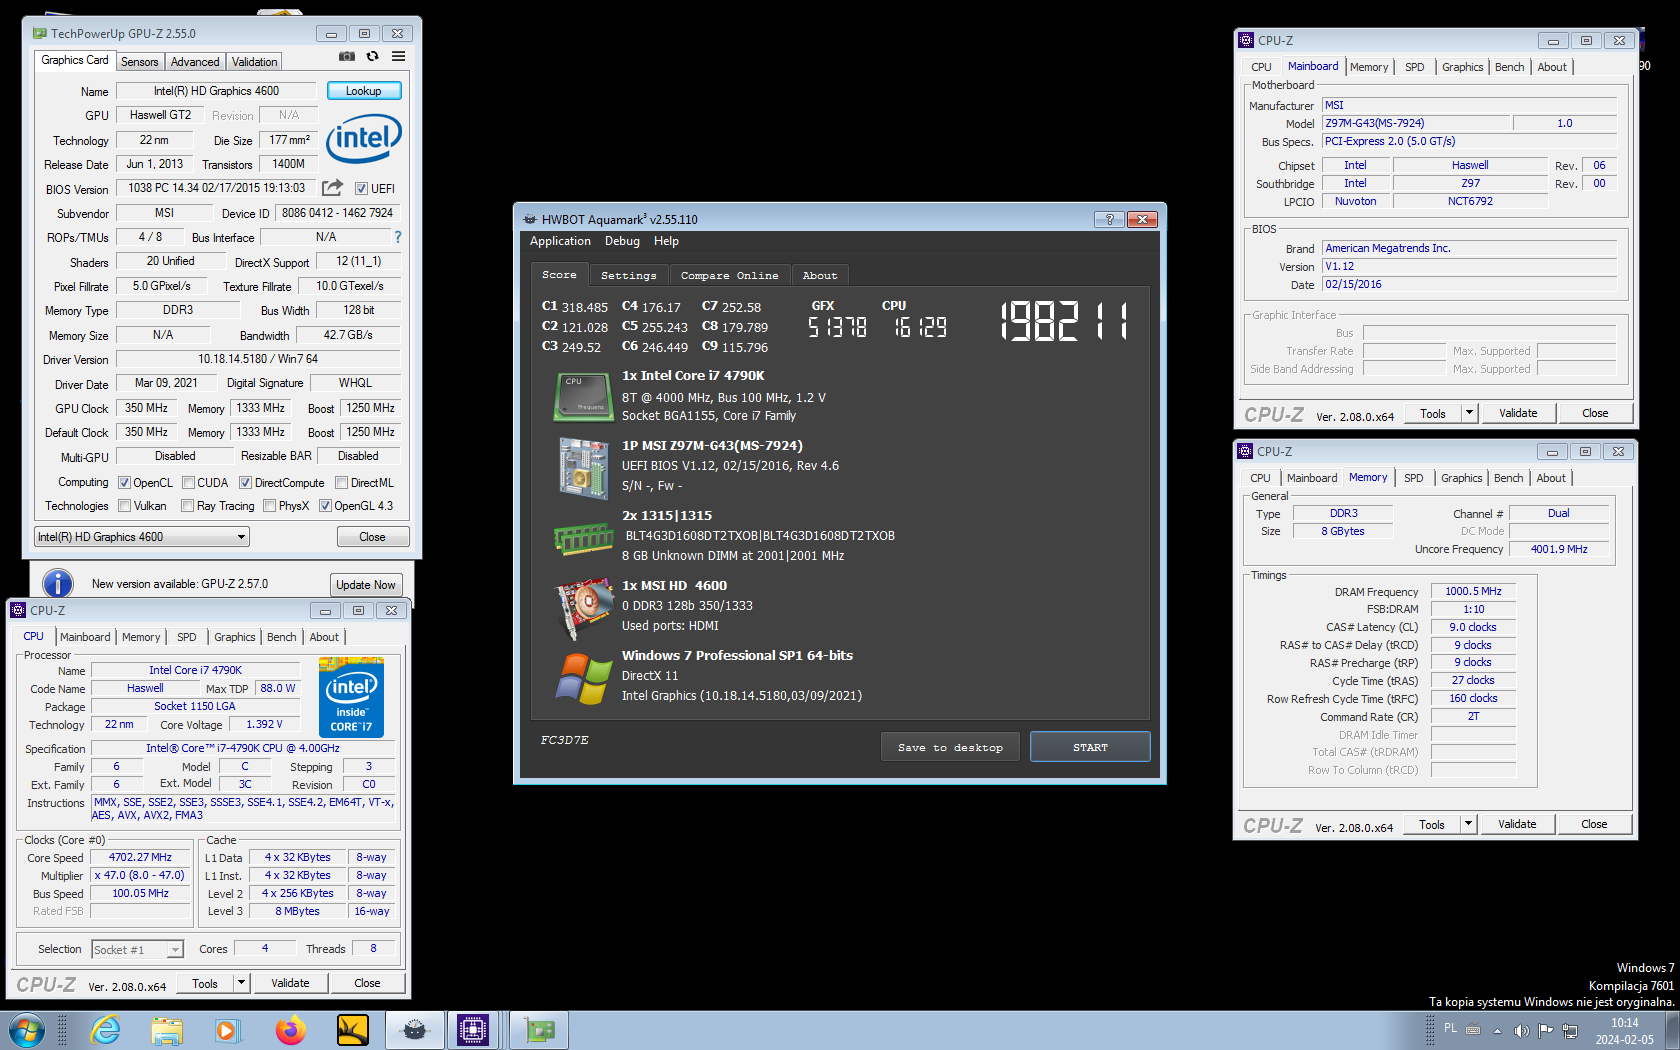Click the Aquamark CPU chip icon
Screen dimensions: 1680x1050
583,397
